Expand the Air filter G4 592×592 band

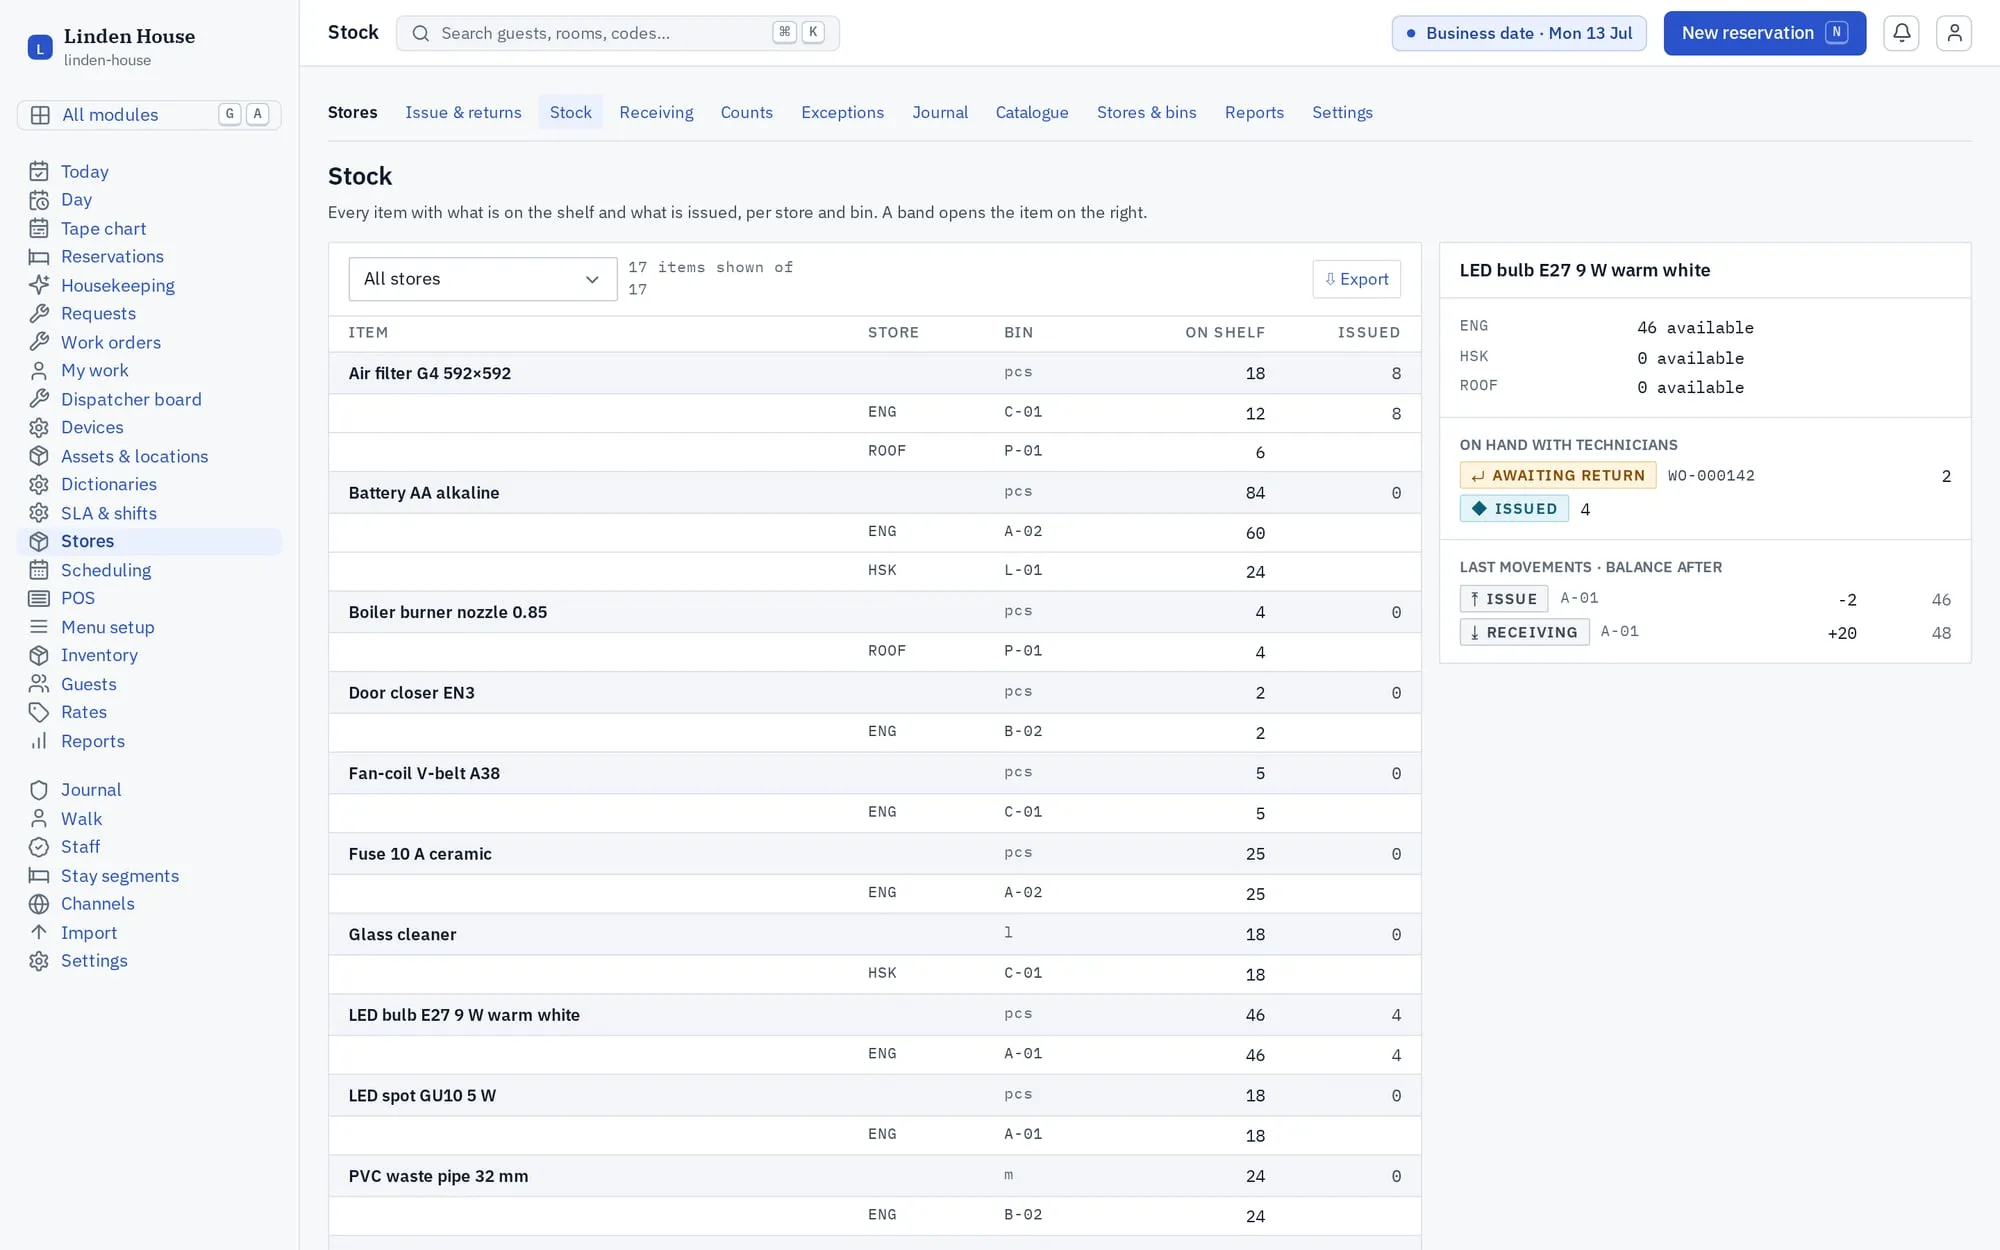(x=874, y=373)
